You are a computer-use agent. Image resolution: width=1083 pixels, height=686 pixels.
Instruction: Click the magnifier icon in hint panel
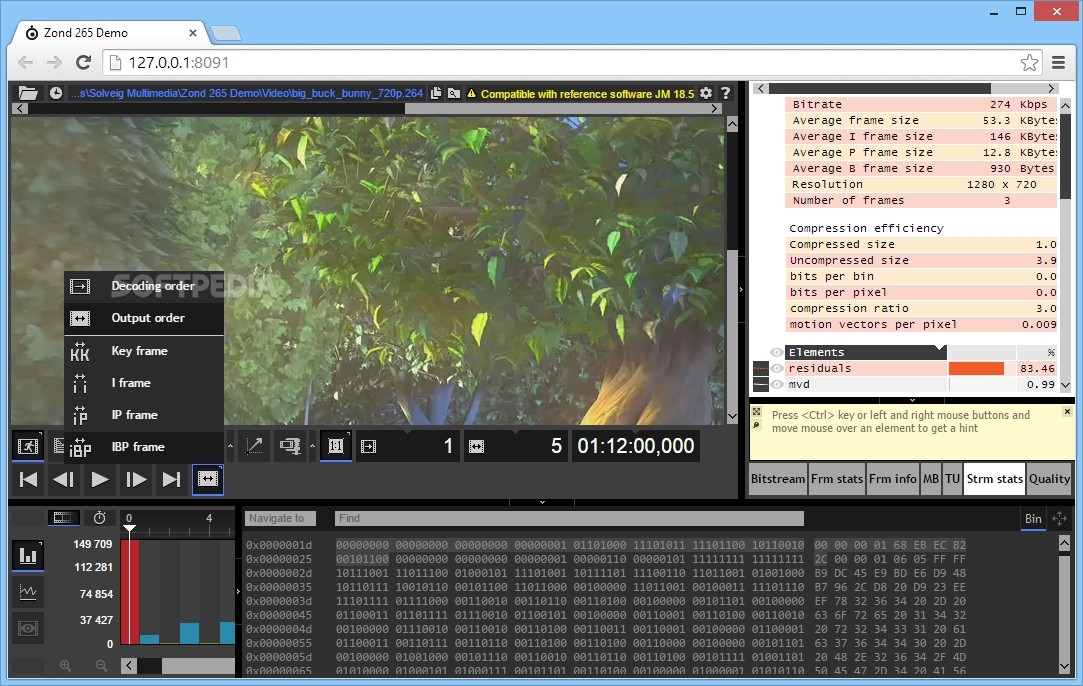(756, 425)
